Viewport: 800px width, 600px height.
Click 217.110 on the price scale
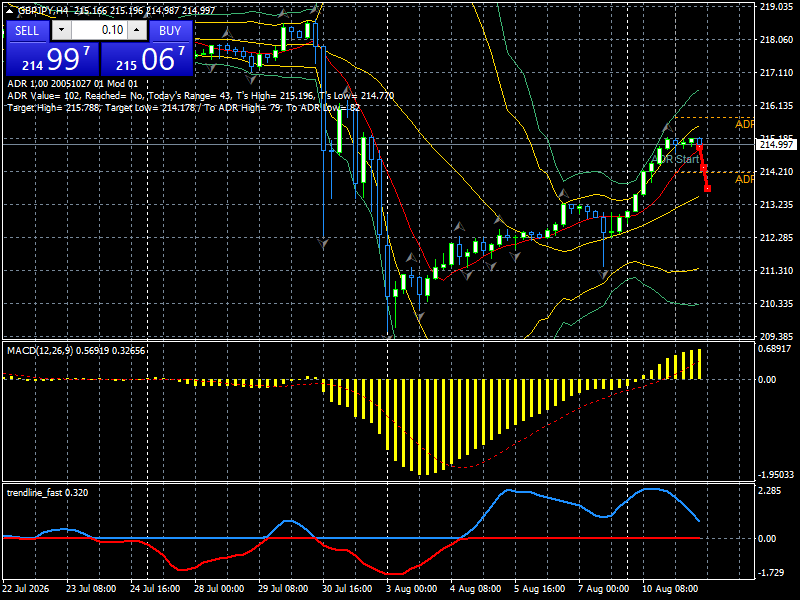click(x=777, y=73)
